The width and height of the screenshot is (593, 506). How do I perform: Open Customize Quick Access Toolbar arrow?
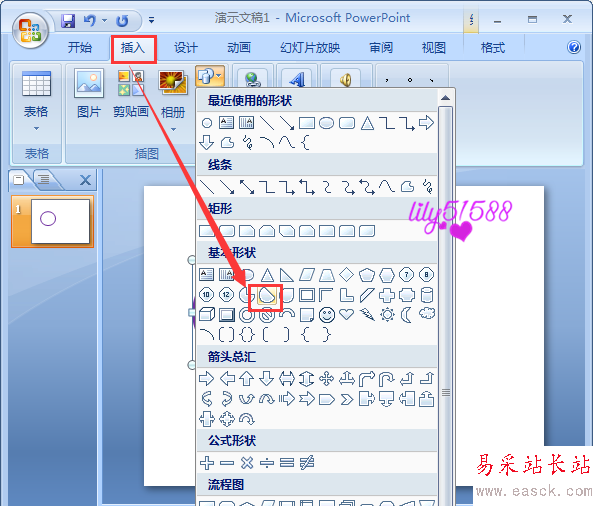(x=151, y=20)
